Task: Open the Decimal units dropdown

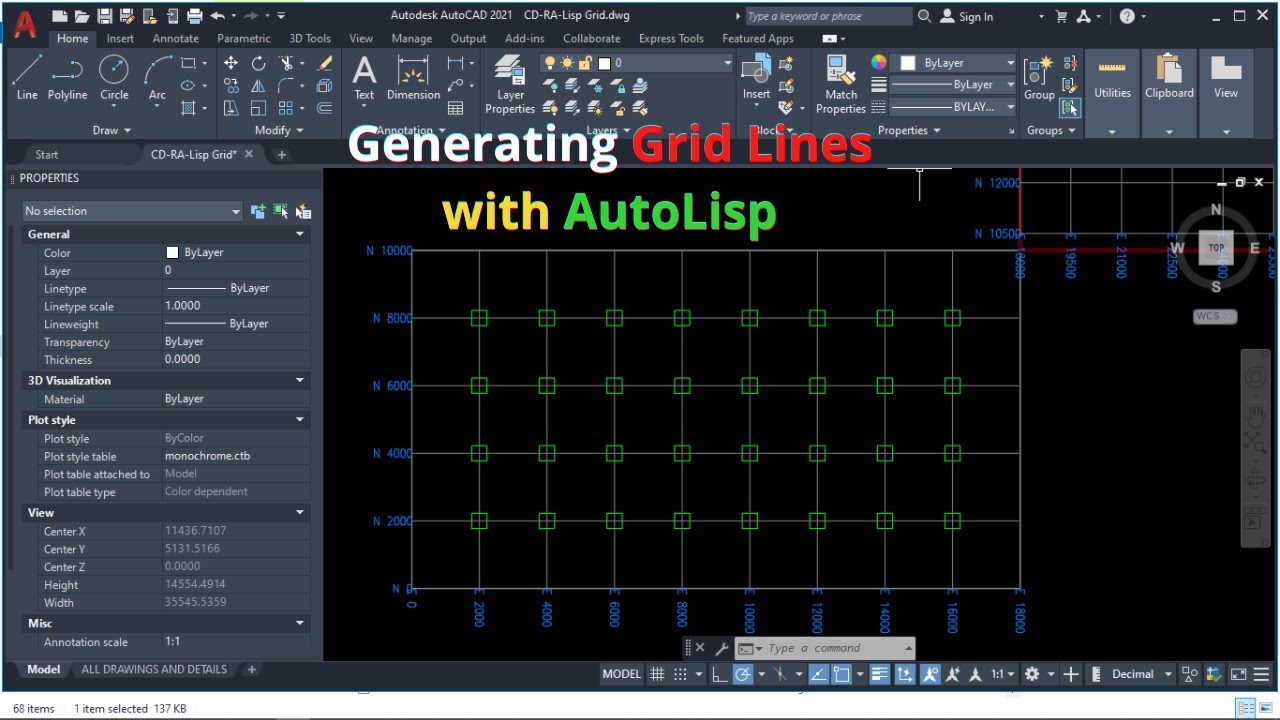Action: pyautogui.click(x=1140, y=674)
